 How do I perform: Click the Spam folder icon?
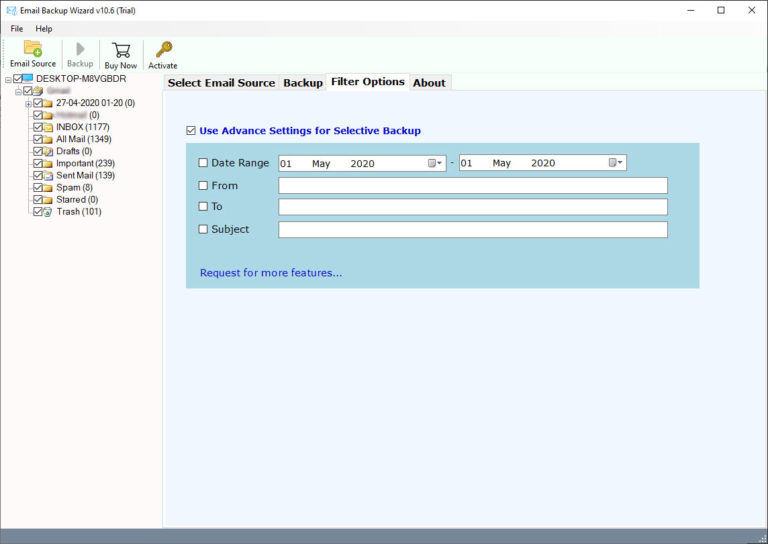click(x=48, y=188)
